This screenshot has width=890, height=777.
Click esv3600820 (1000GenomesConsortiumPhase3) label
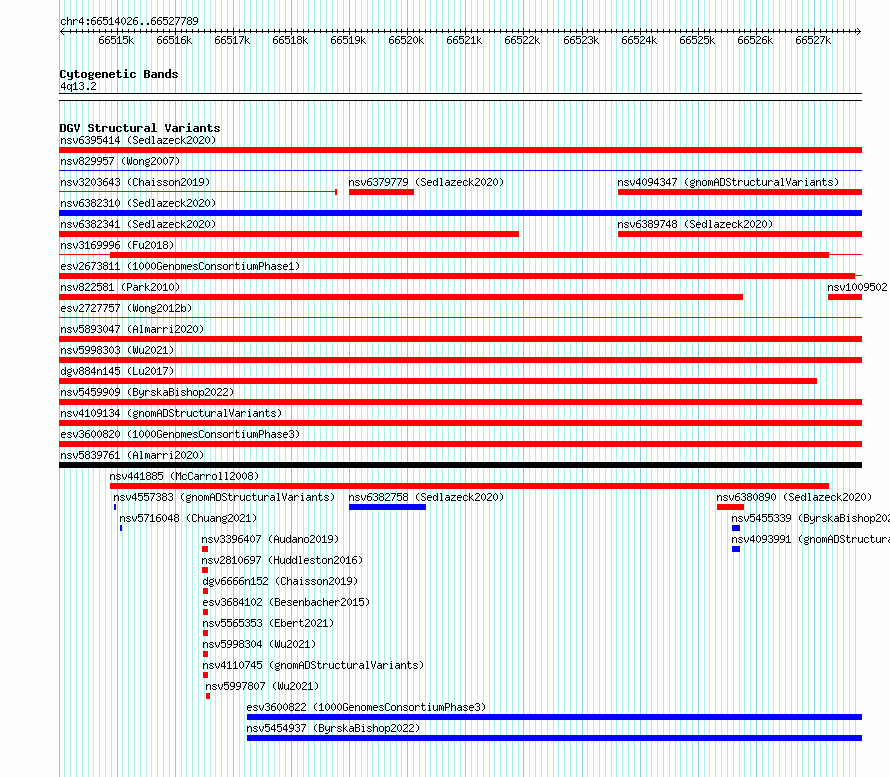point(180,434)
